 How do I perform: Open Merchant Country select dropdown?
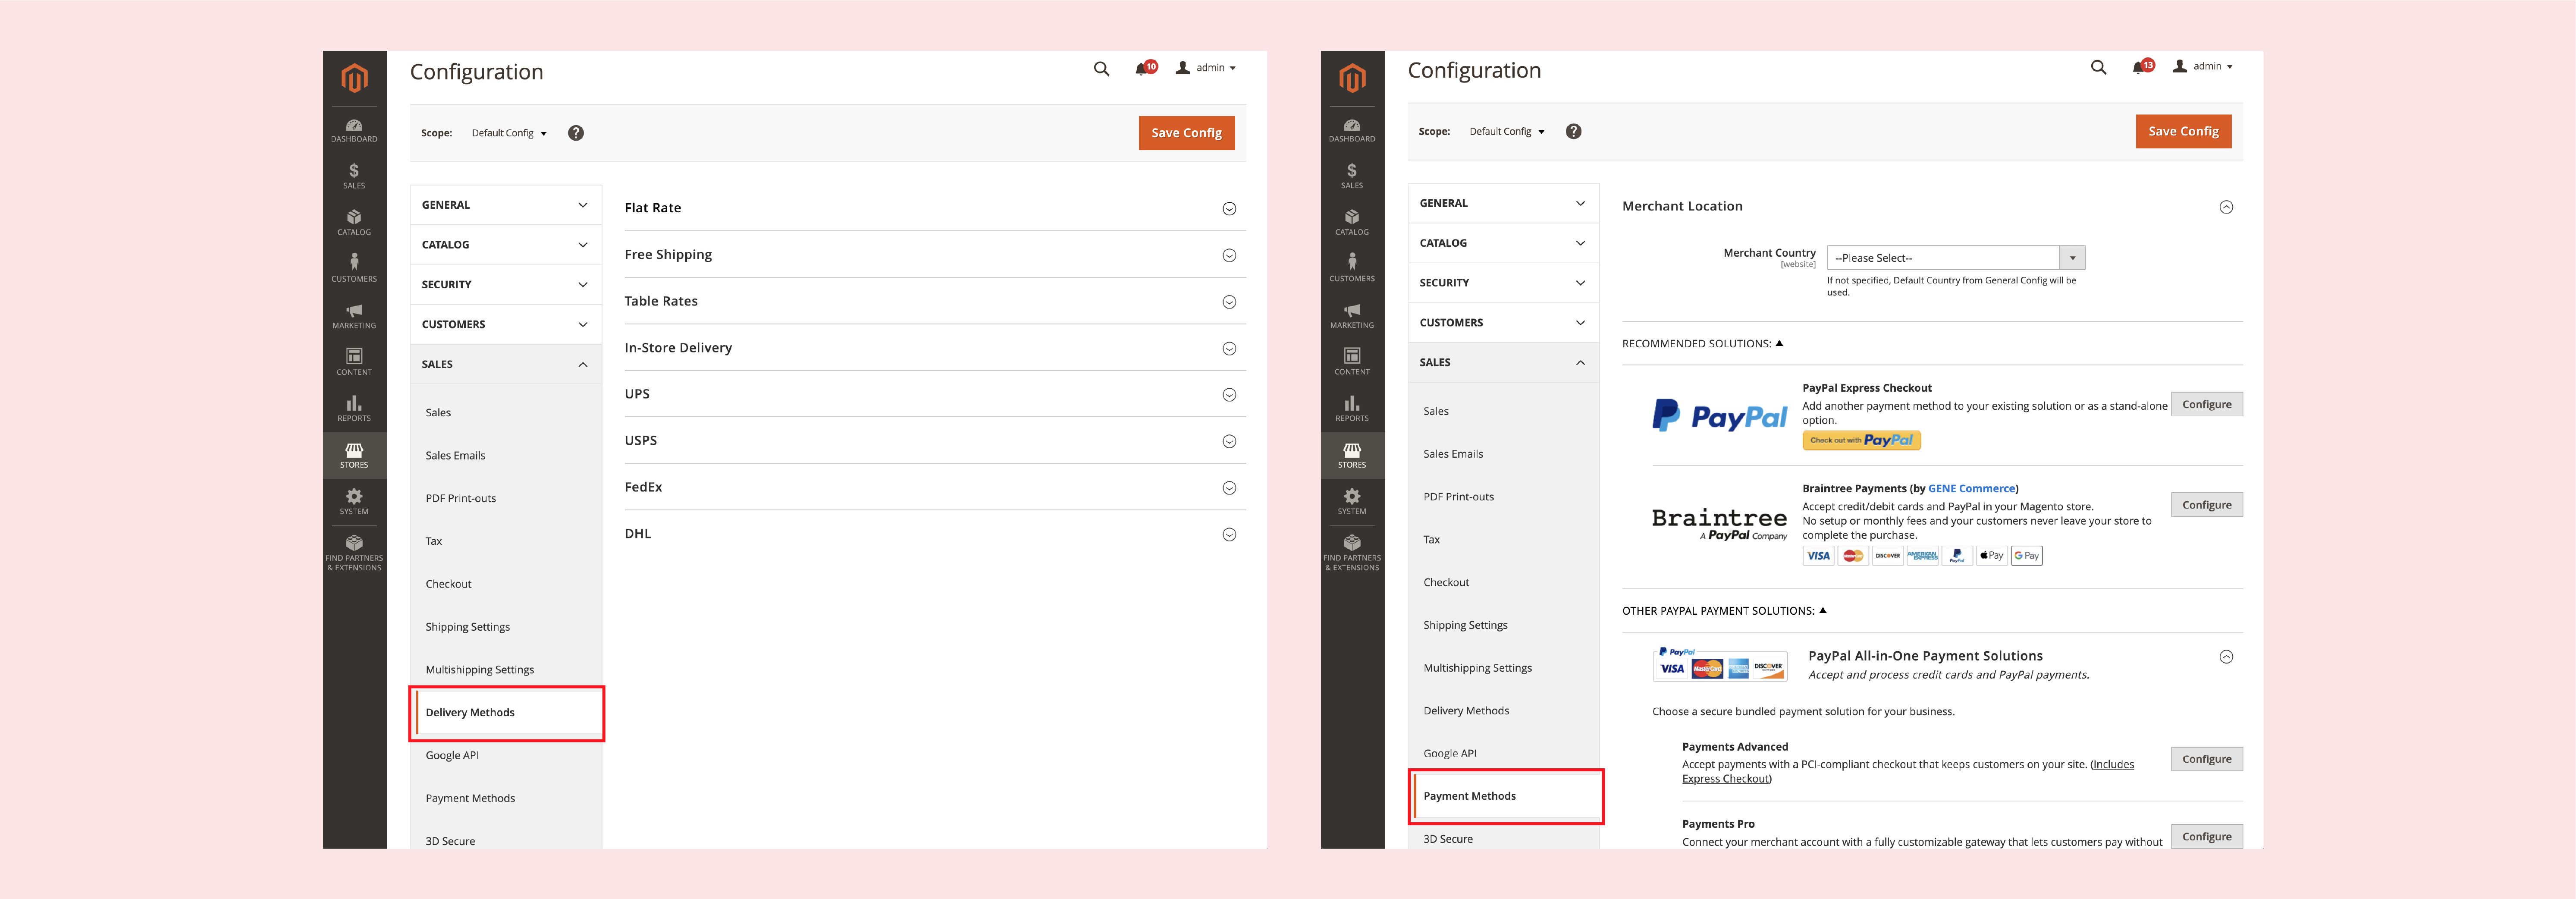point(1955,258)
